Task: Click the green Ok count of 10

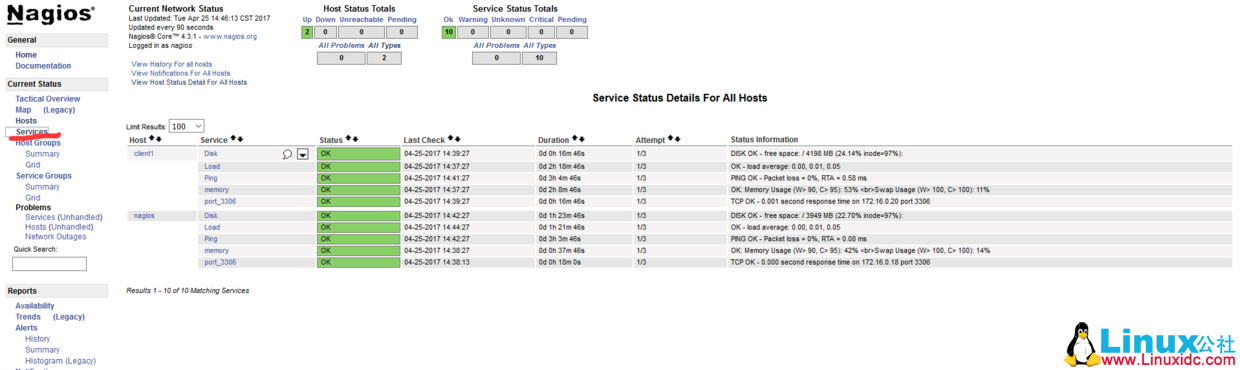Action: (449, 32)
